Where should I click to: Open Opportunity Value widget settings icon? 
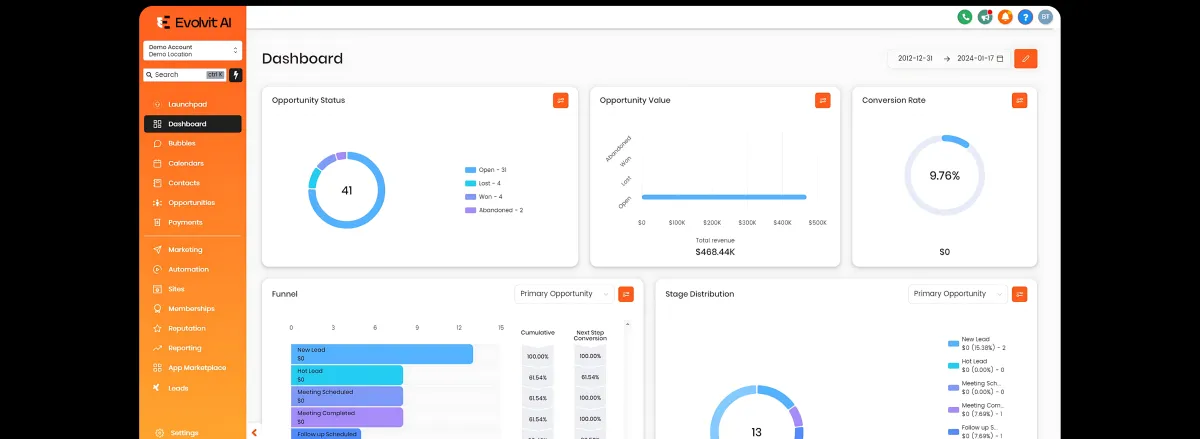822,100
